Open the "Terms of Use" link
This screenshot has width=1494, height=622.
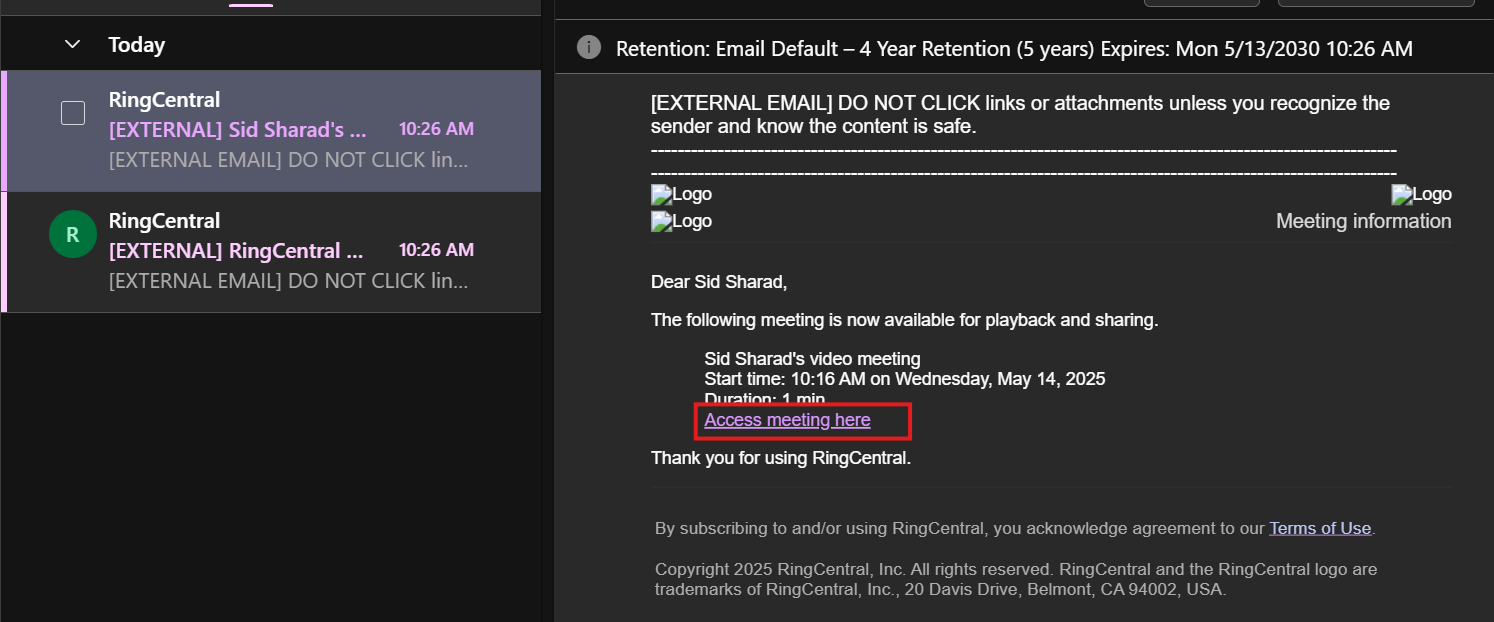click(x=1320, y=528)
